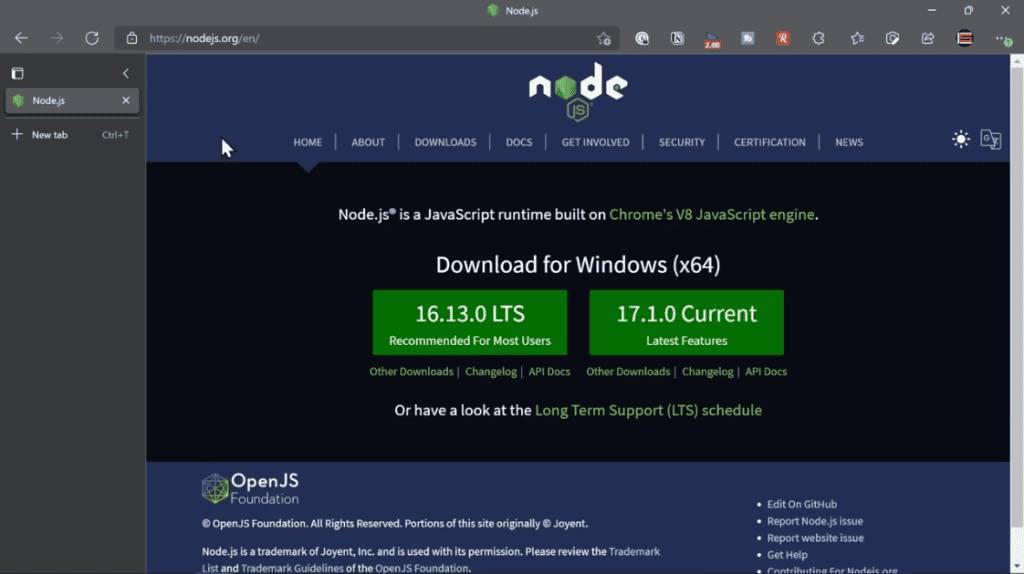Open the Edit On GitHub footer link
Image resolution: width=1024 pixels, height=574 pixels.
pos(802,504)
